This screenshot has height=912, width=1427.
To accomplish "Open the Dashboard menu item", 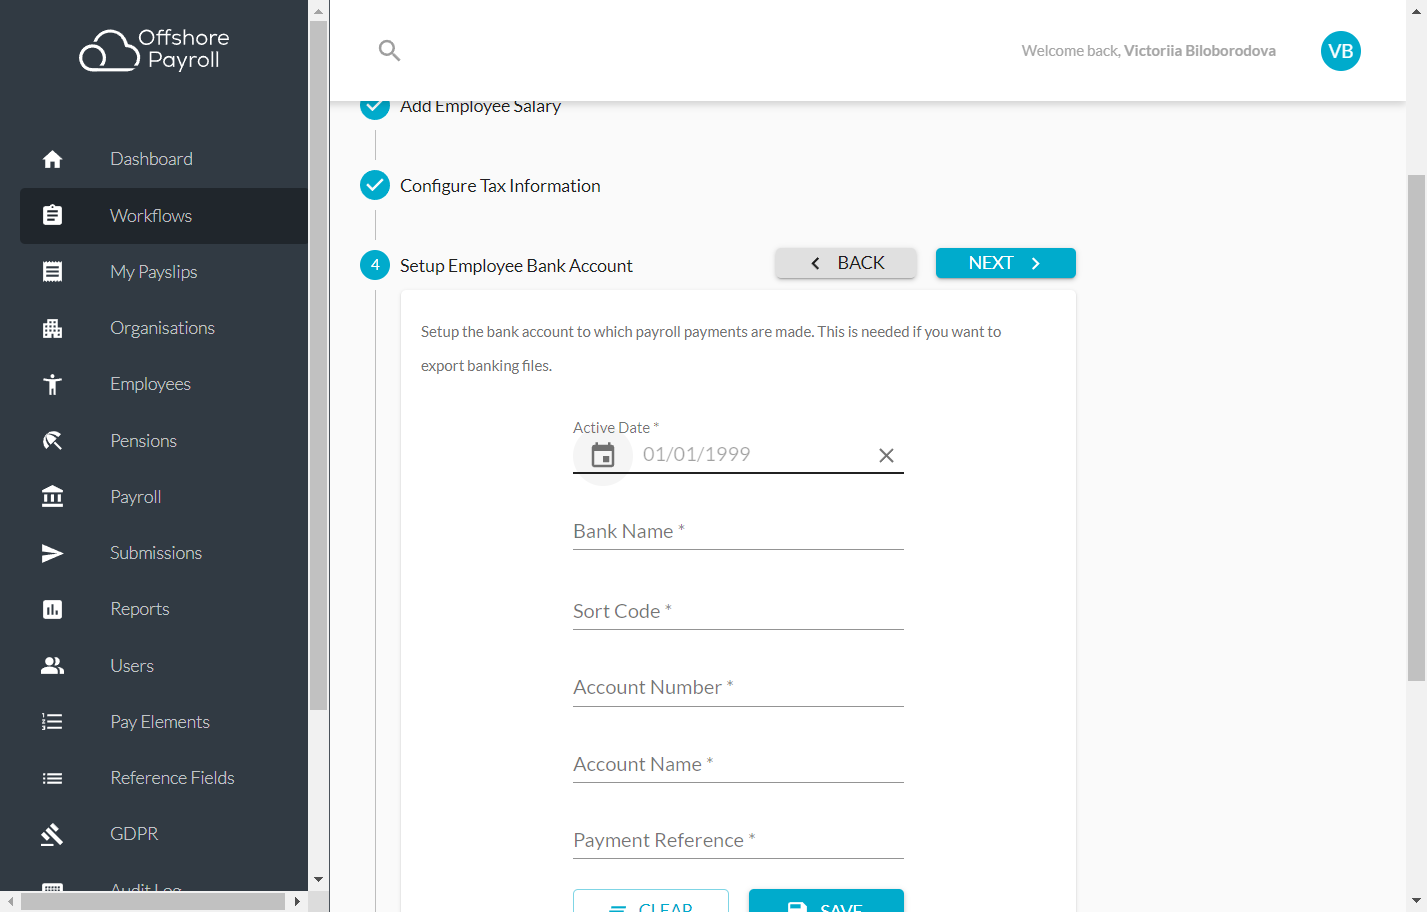I will pyautogui.click(x=164, y=159).
